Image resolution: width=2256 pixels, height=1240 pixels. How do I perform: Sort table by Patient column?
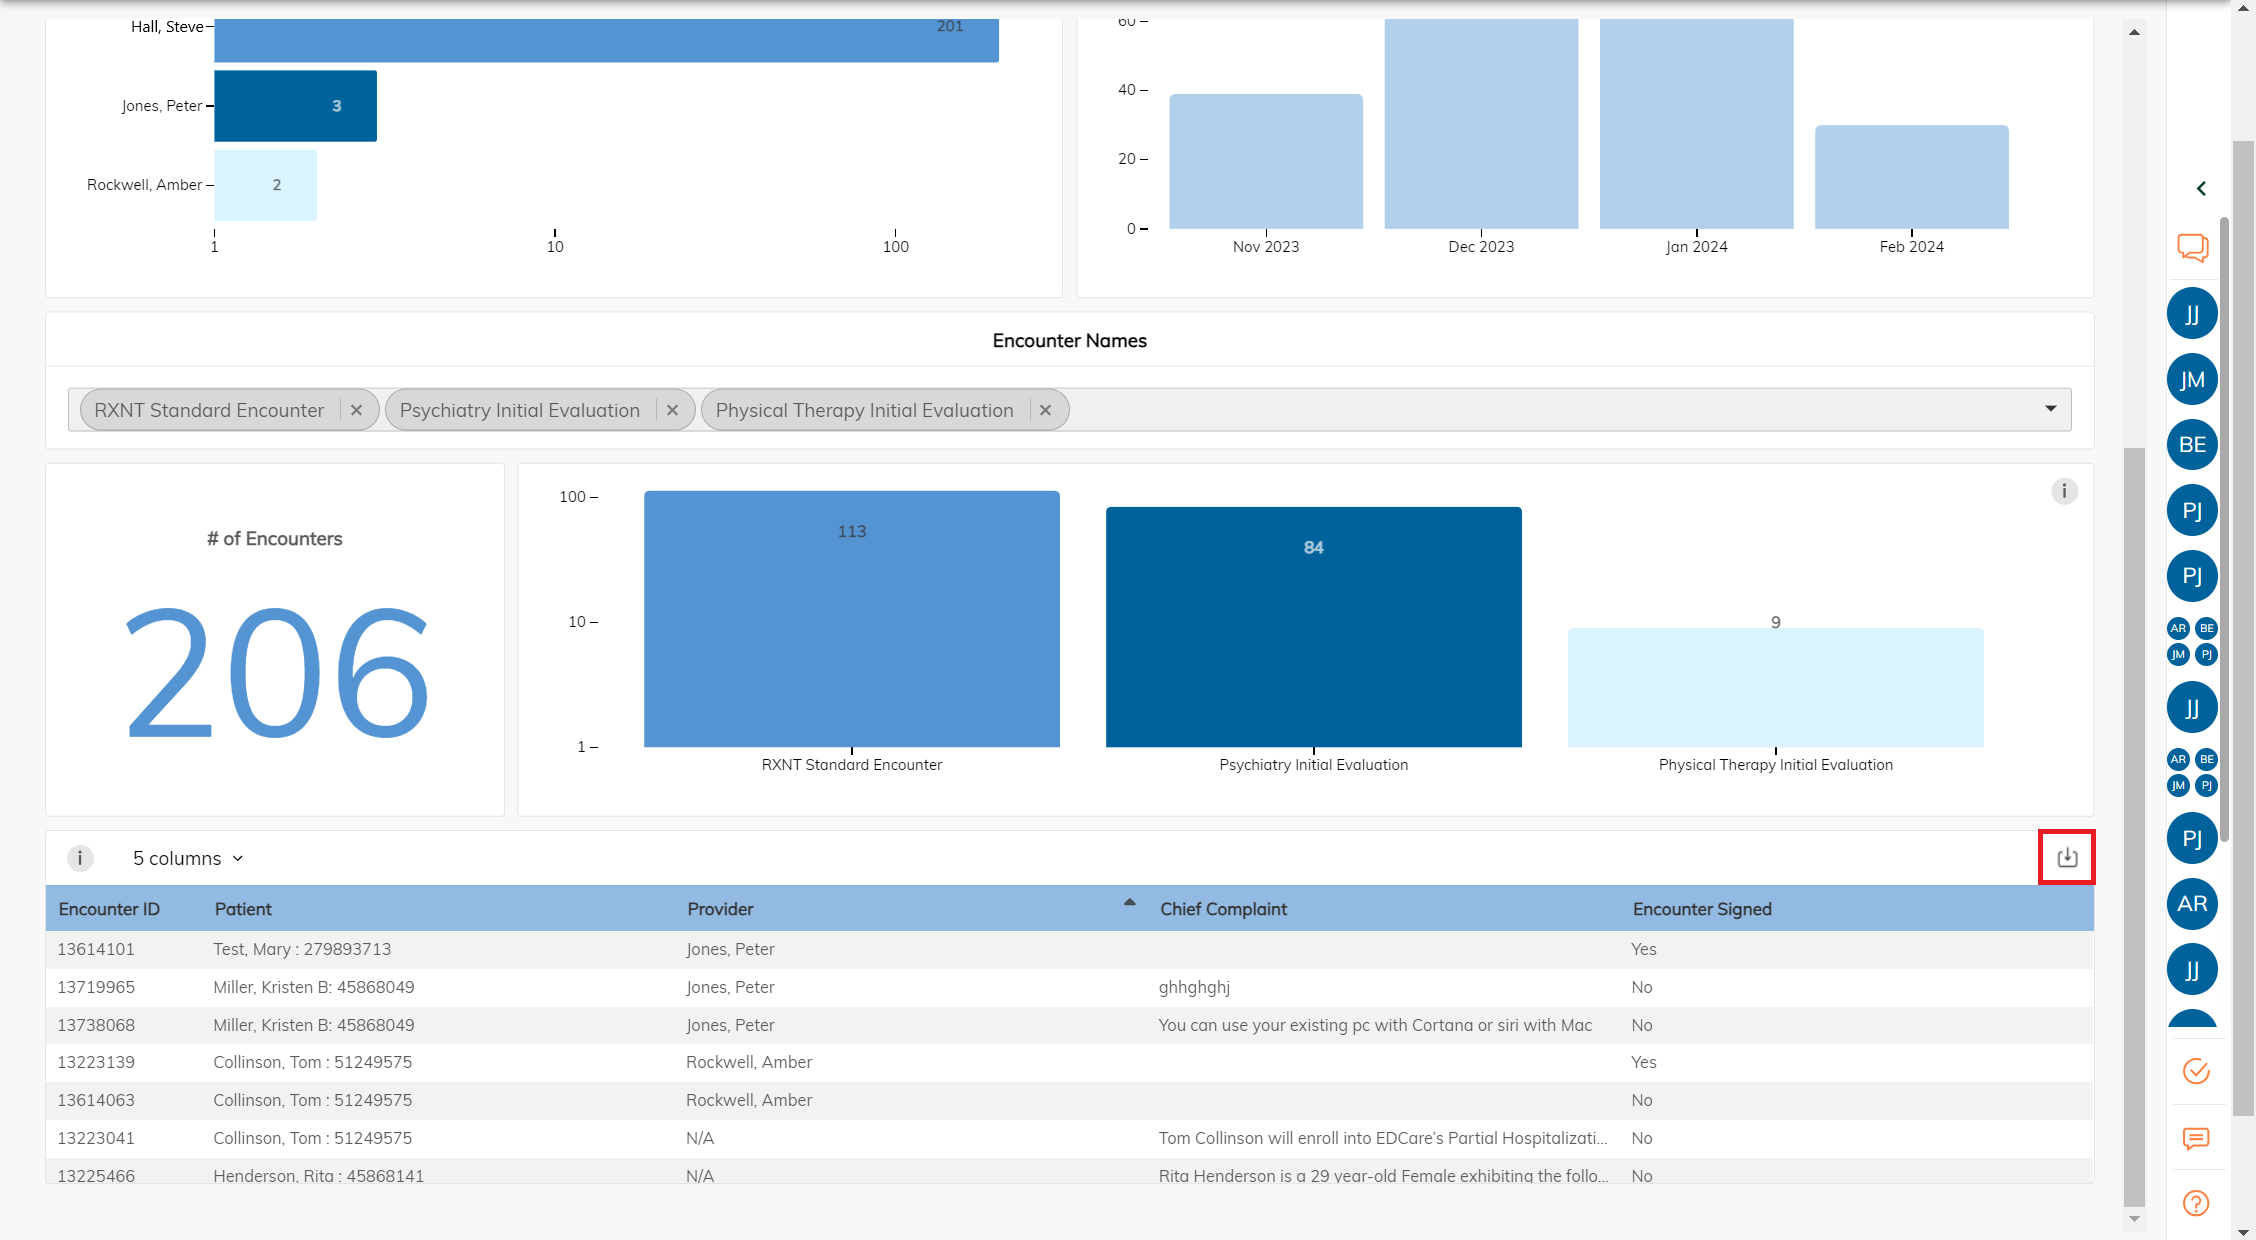click(243, 909)
